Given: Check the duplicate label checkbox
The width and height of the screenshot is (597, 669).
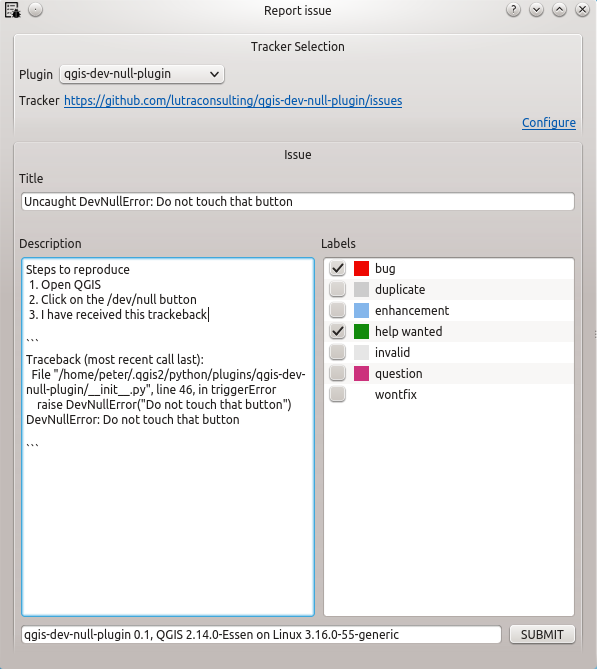Looking at the screenshot, I should coord(338,289).
